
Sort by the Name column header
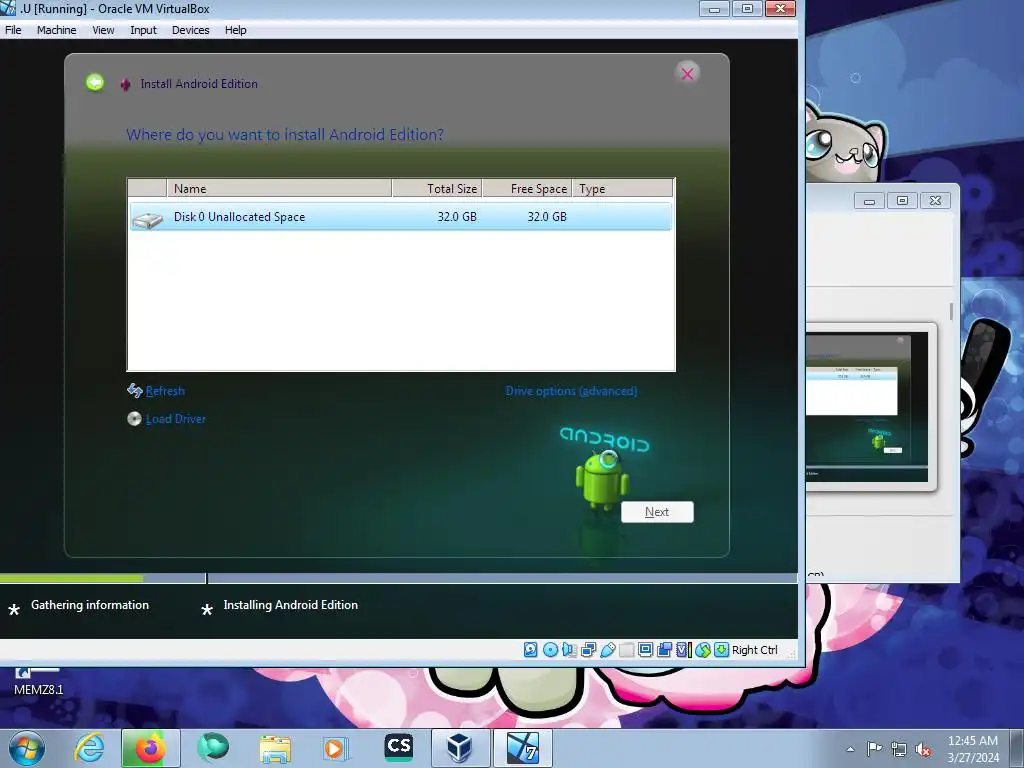pos(280,188)
